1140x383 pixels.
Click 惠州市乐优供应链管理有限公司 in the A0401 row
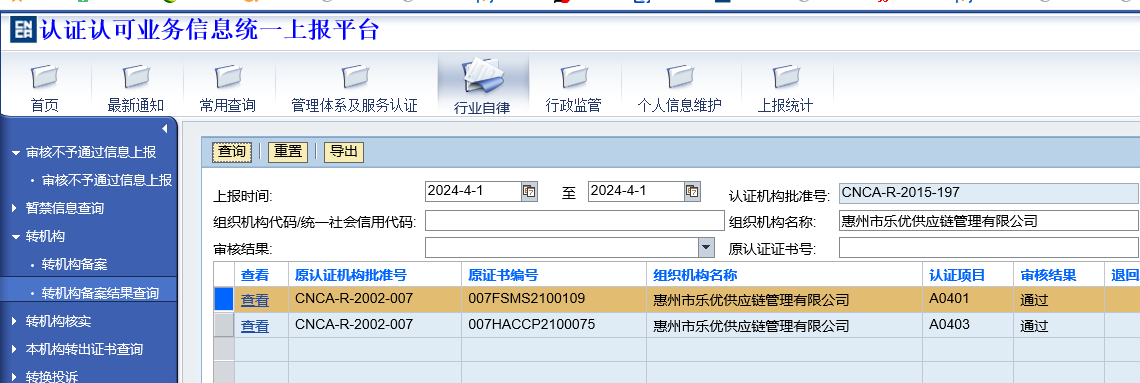pos(751,300)
